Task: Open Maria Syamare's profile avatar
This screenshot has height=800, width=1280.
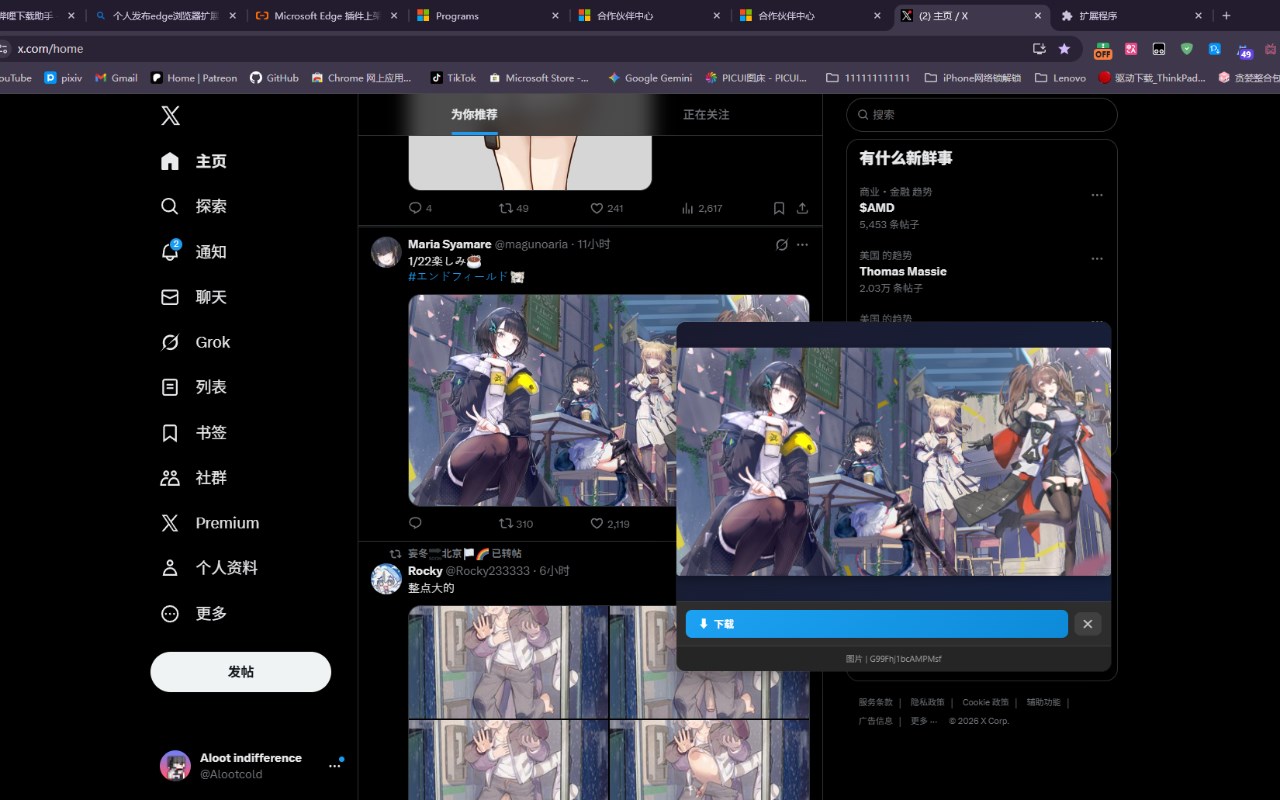Action: coord(386,252)
